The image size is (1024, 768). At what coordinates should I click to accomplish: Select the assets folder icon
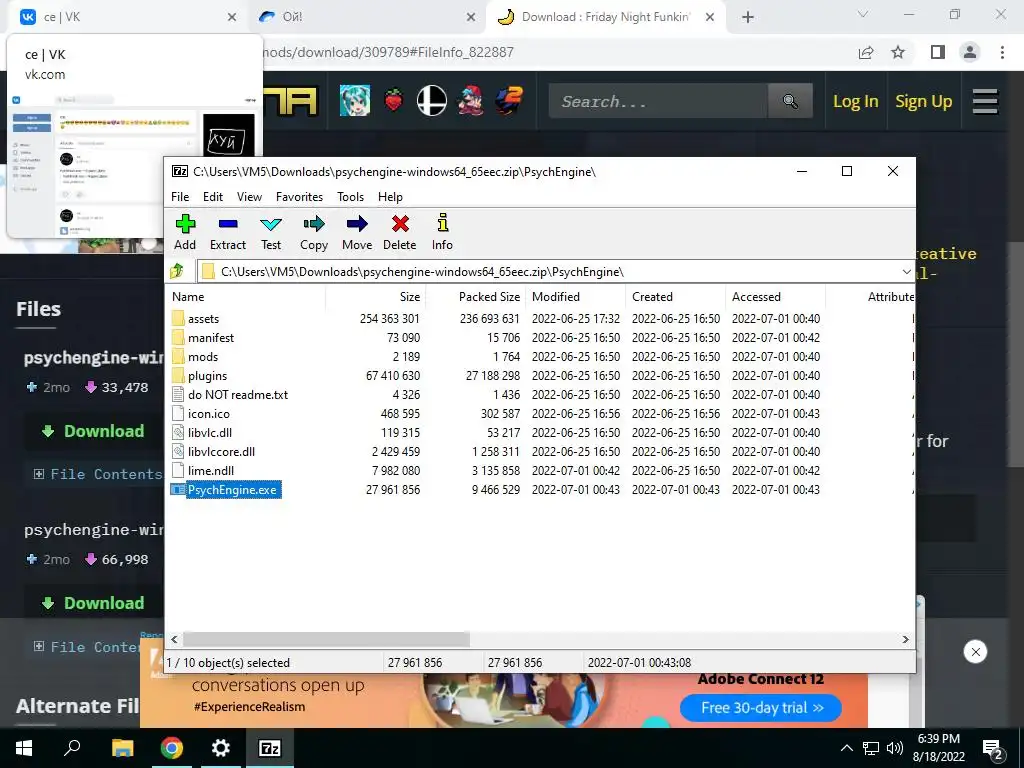pyautogui.click(x=178, y=319)
